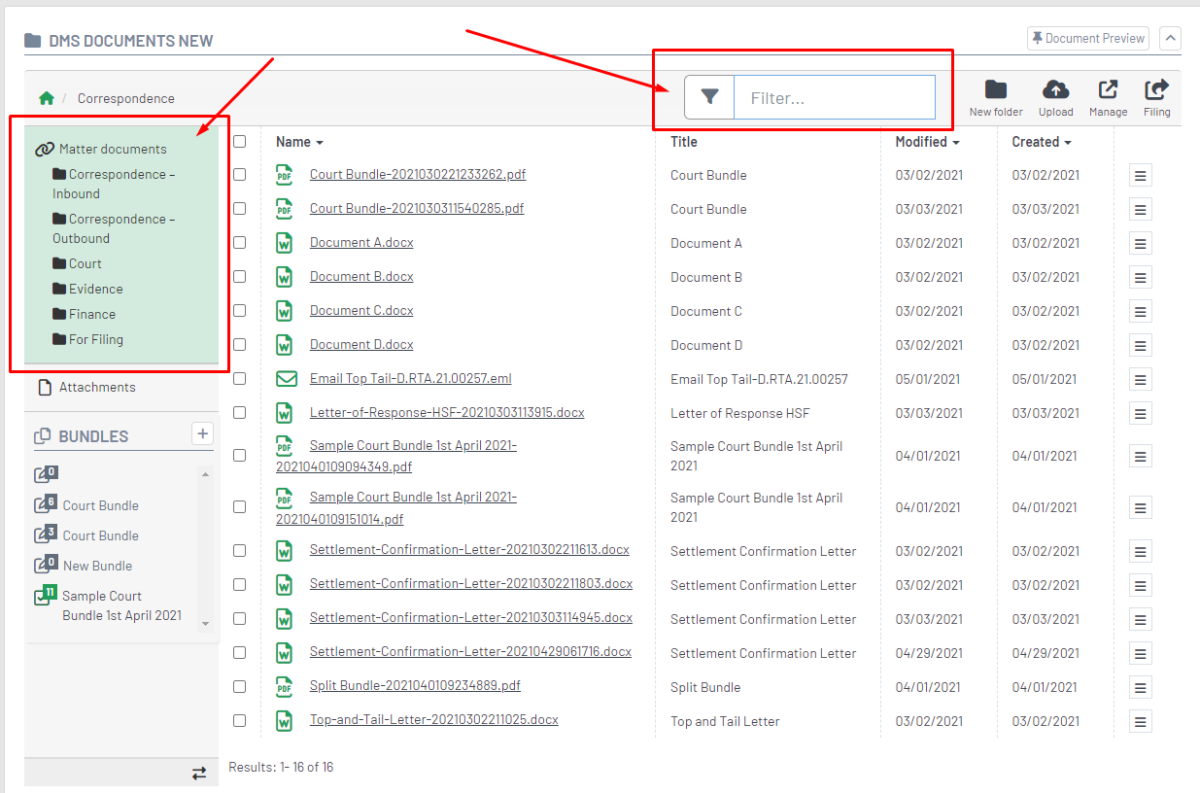Image resolution: width=1200 pixels, height=793 pixels.
Task: Open the actions menu for Top and Tail Letter
Action: (x=1140, y=720)
